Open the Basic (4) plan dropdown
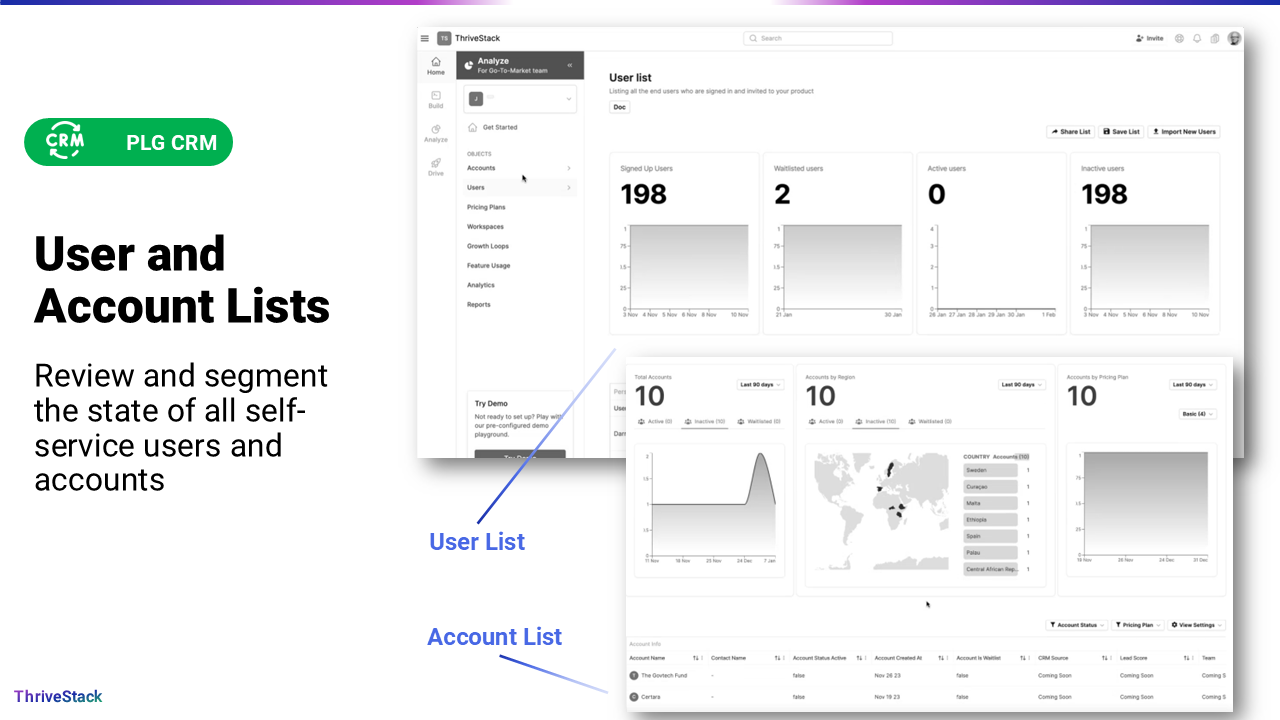The image size is (1280, 720). coord(1198,413)
